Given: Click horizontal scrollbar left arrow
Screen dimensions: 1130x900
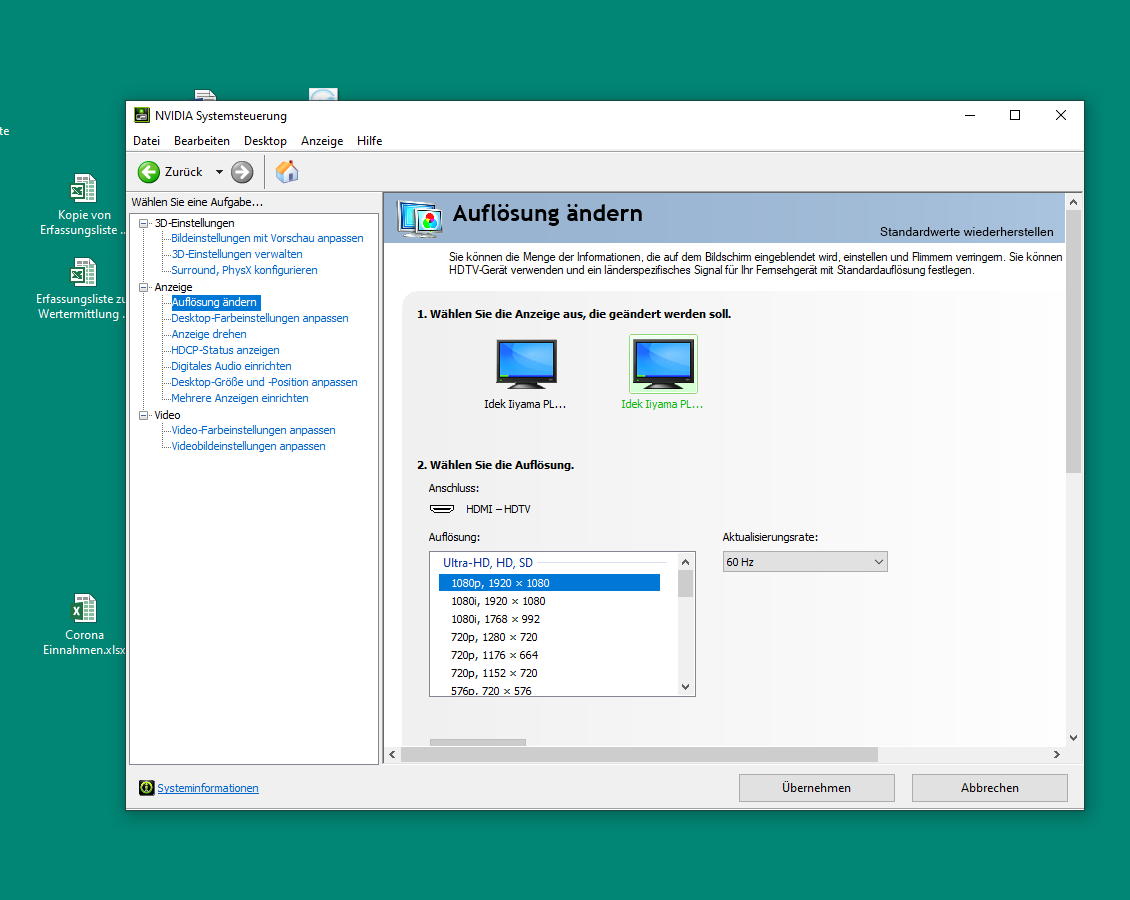Looking at the screenshot, I should [392, 754].
